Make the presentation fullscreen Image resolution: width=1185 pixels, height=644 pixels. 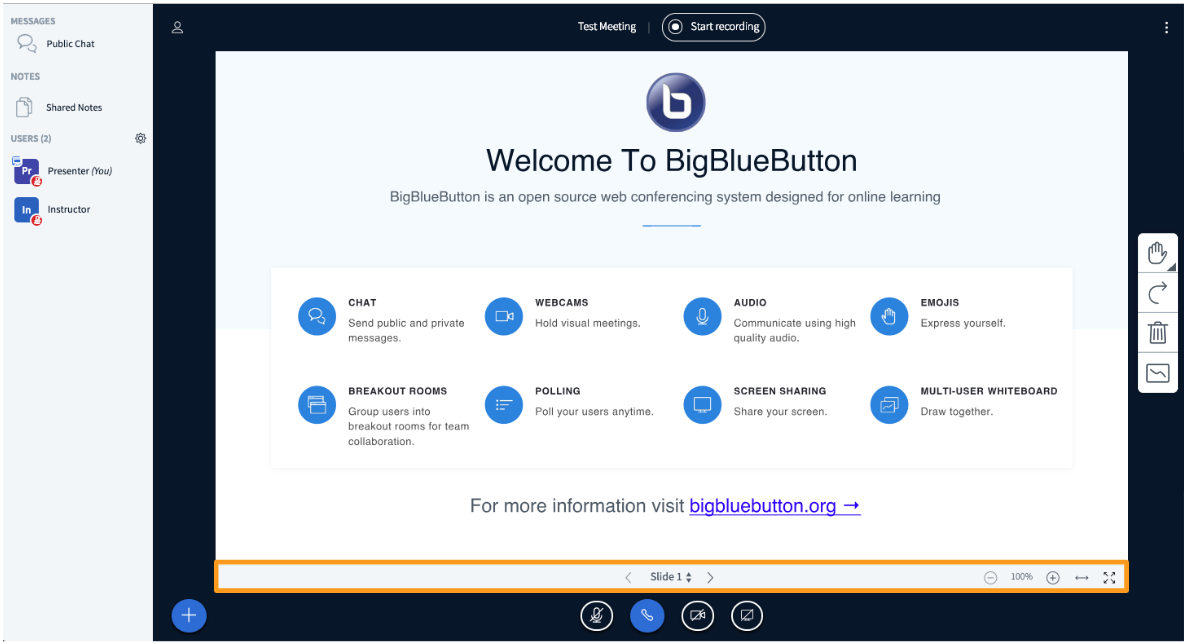[1109, 577]
